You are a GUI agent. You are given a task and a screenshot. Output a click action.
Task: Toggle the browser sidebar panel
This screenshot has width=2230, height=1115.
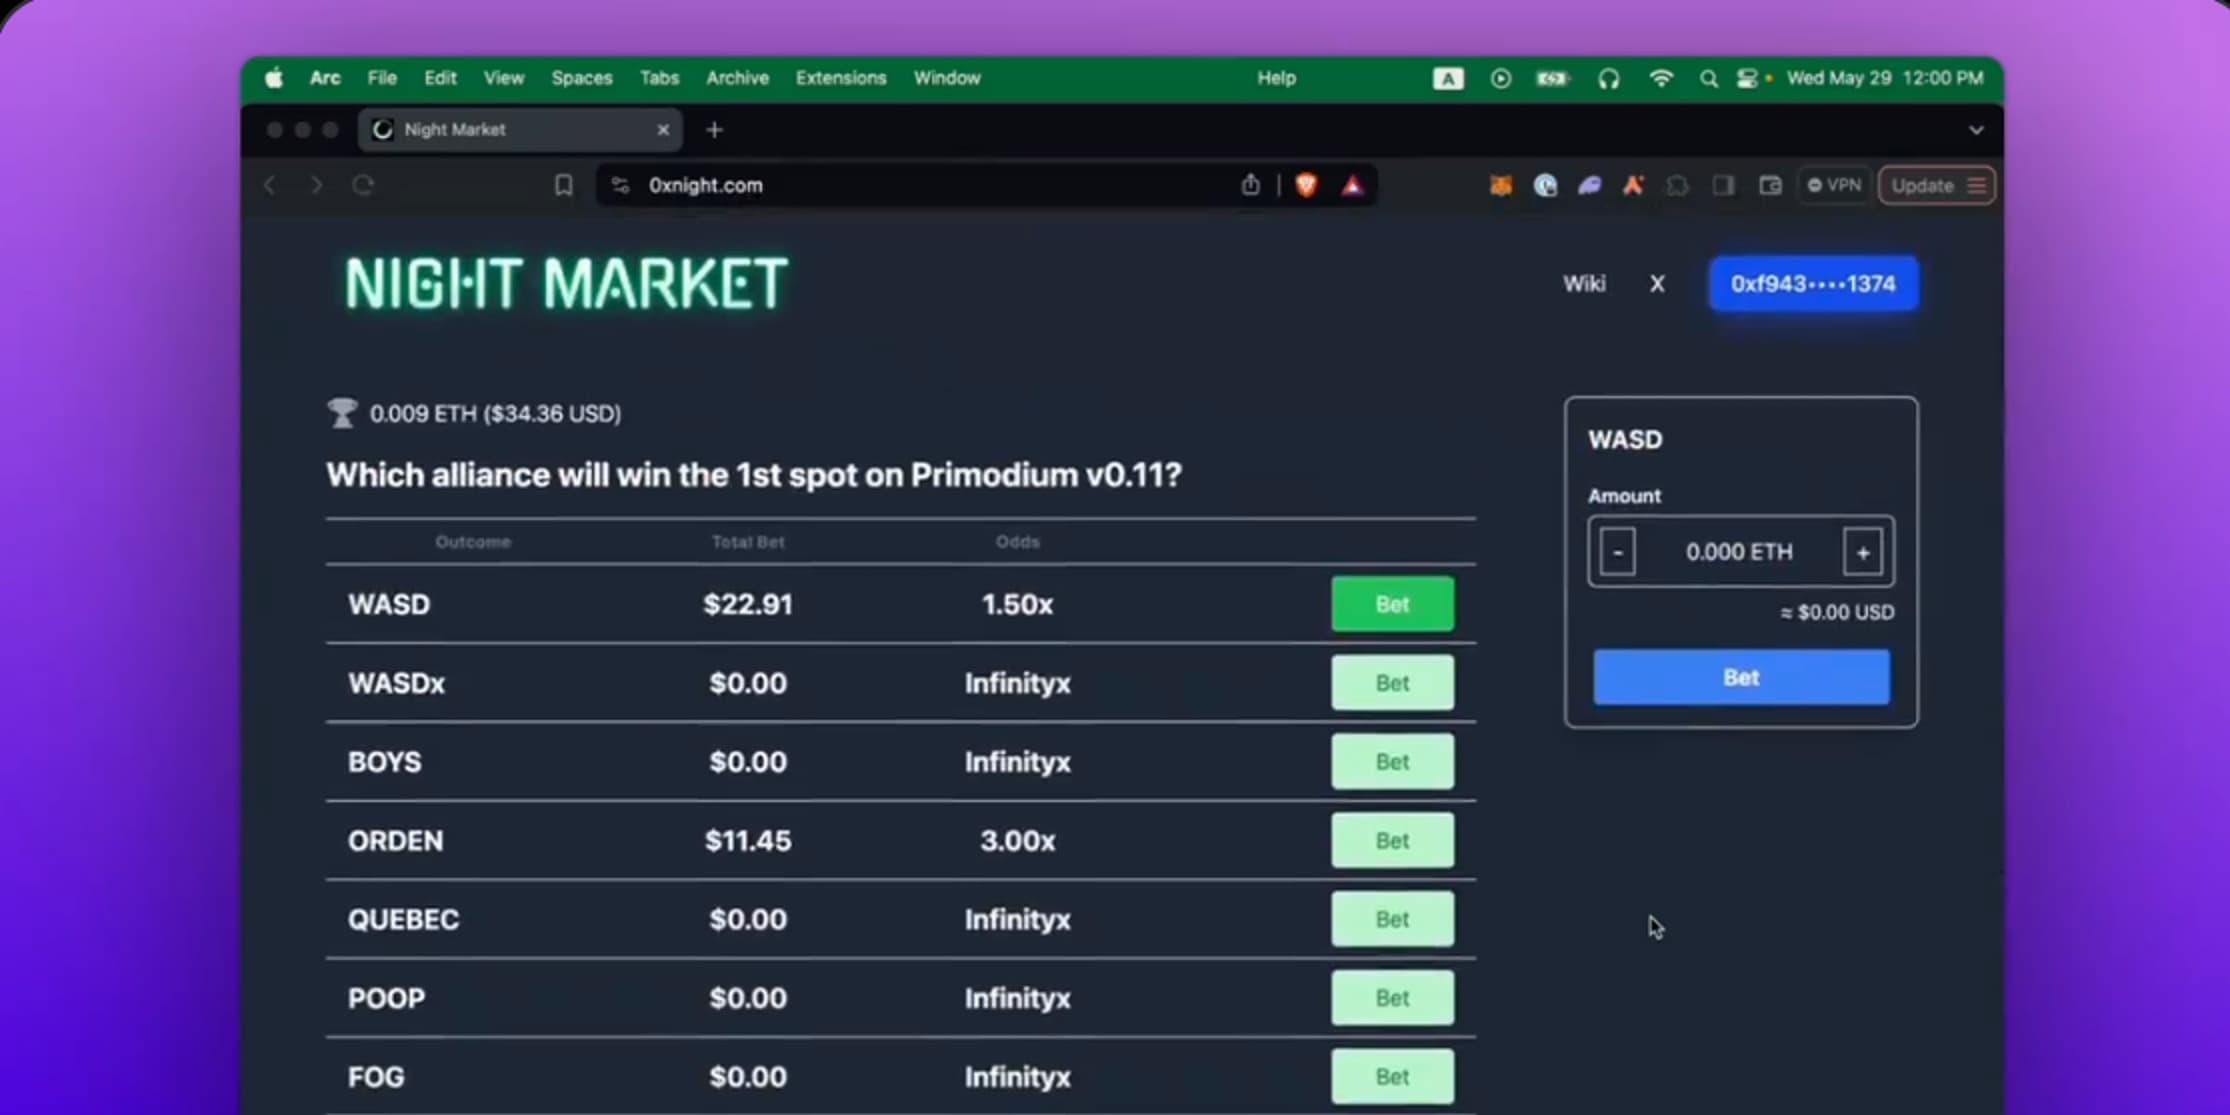1723,185
